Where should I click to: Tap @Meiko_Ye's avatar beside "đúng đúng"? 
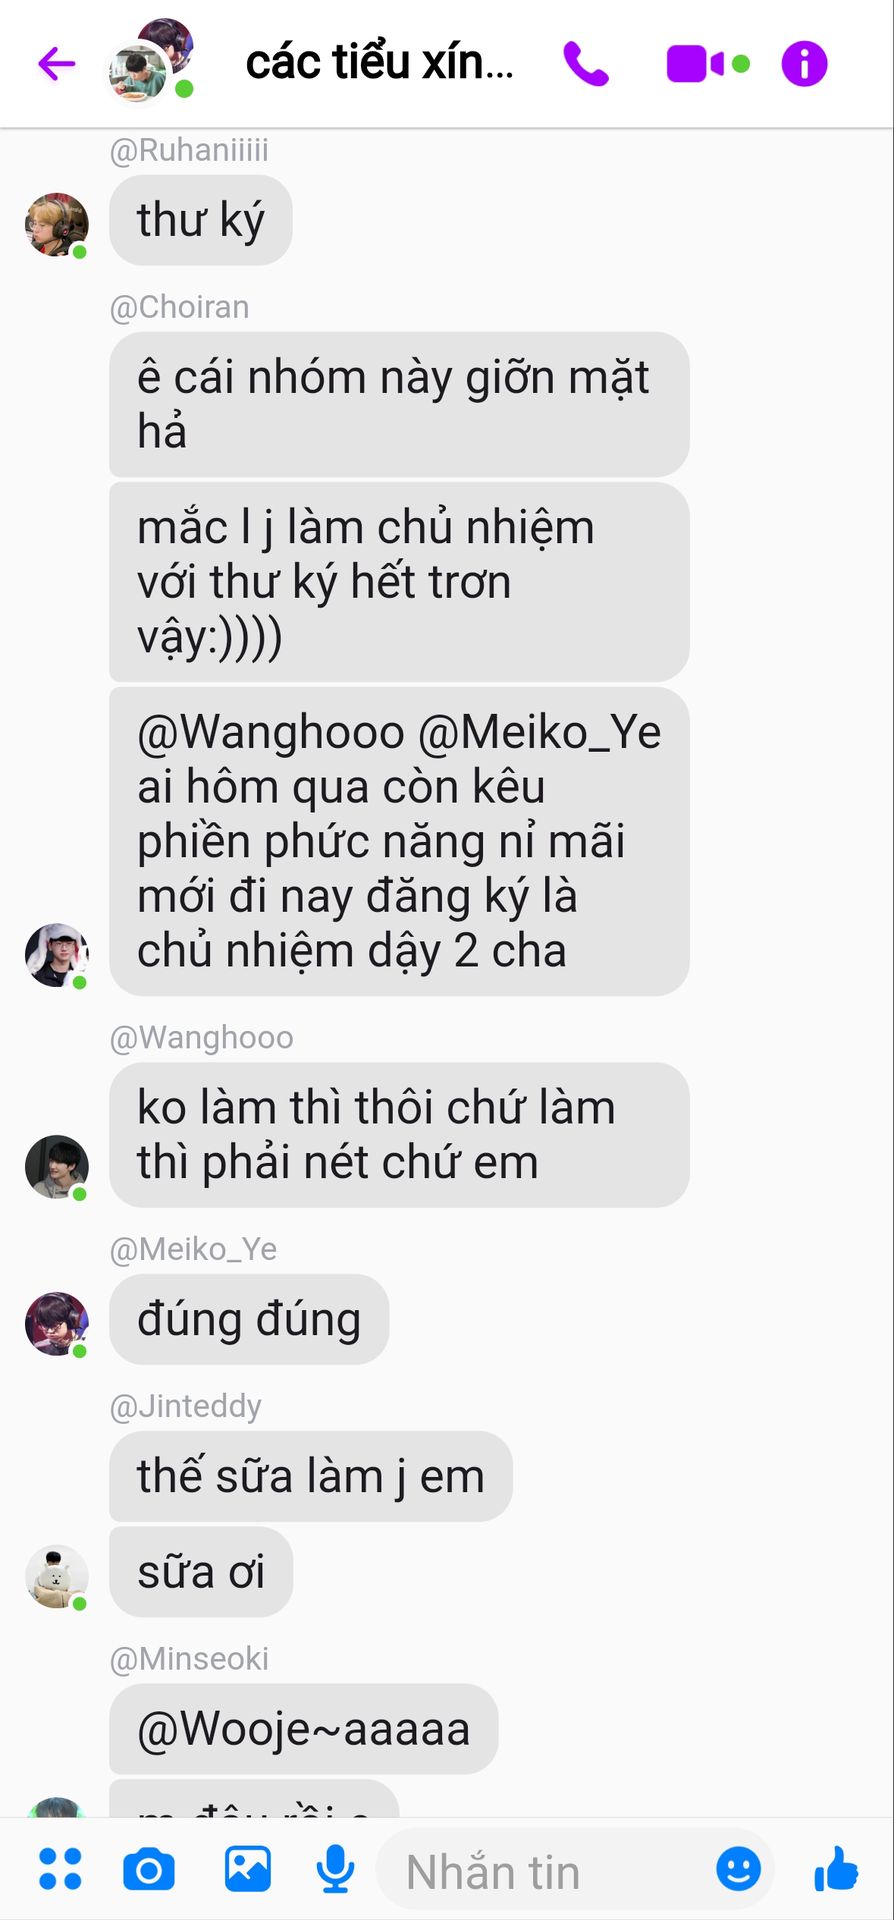pyautogui.click(x=57, y=1323)
